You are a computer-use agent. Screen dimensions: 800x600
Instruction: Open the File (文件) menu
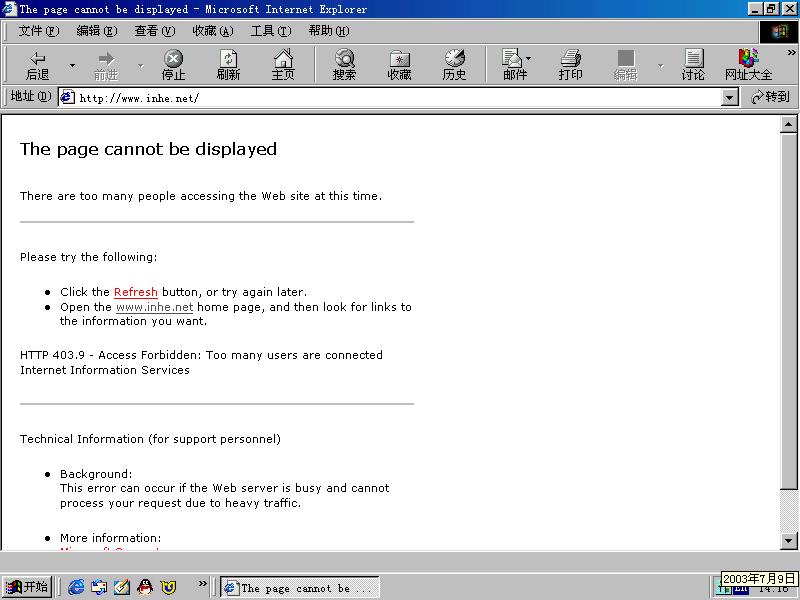point(38,31)
